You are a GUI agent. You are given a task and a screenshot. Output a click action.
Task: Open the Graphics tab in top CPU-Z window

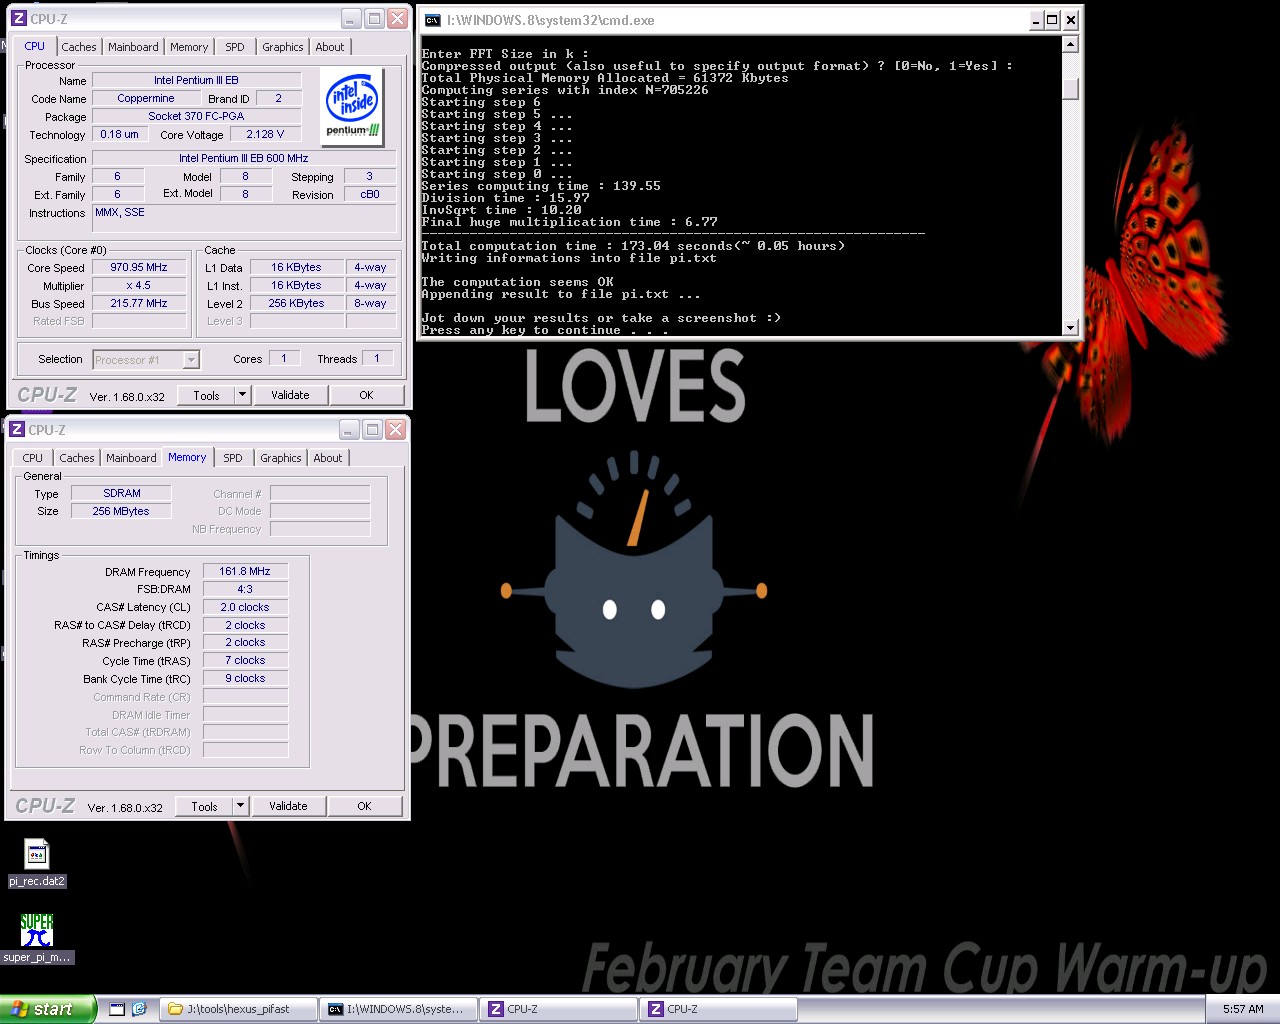point(283,47)
